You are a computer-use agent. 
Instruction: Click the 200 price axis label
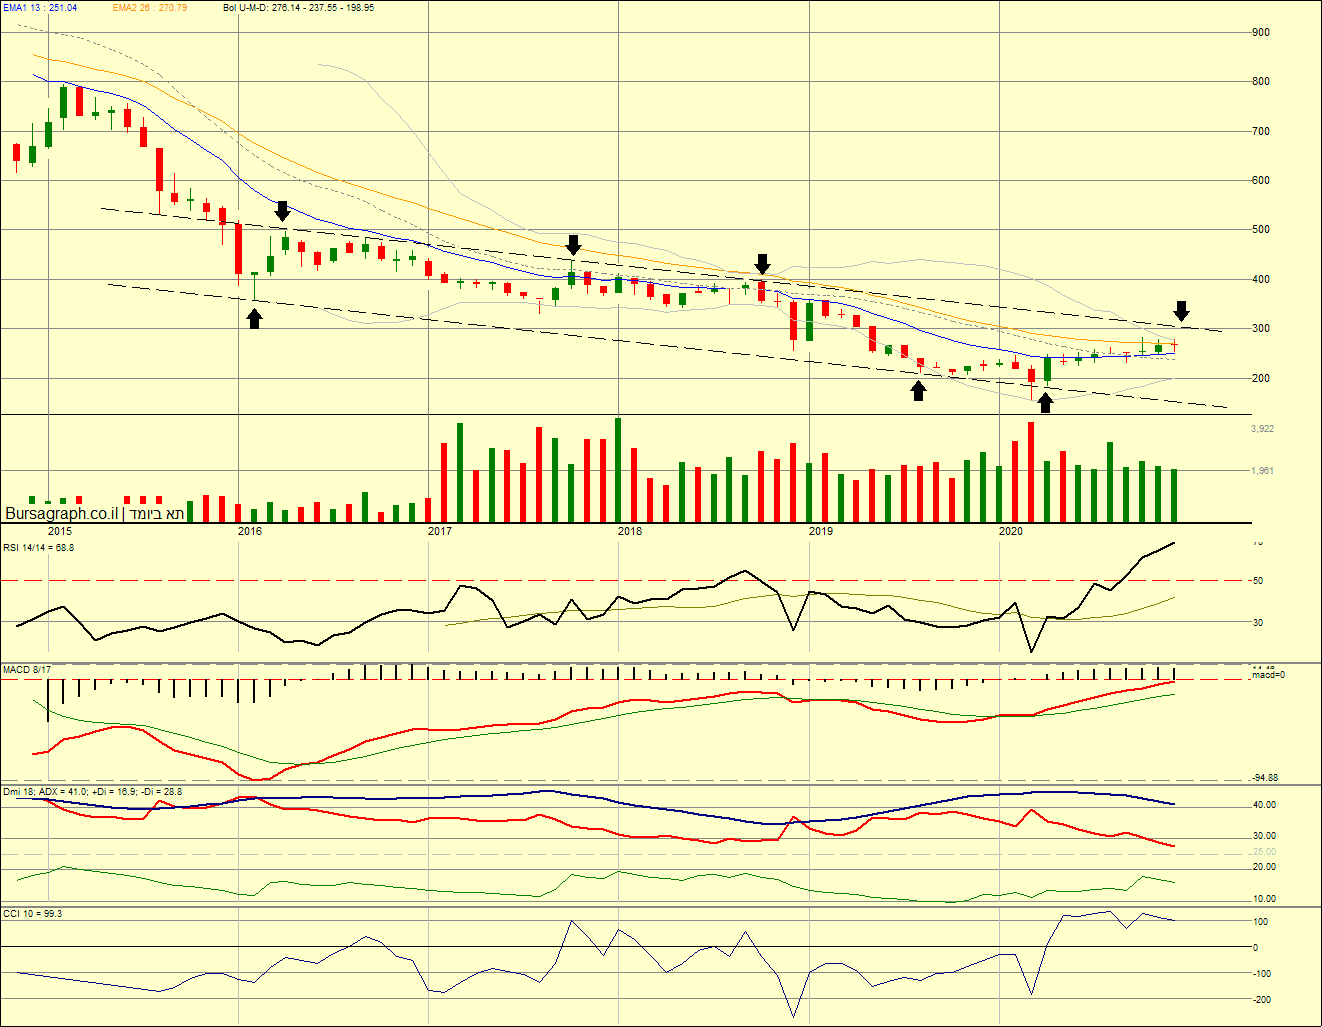pos(1261,378)
